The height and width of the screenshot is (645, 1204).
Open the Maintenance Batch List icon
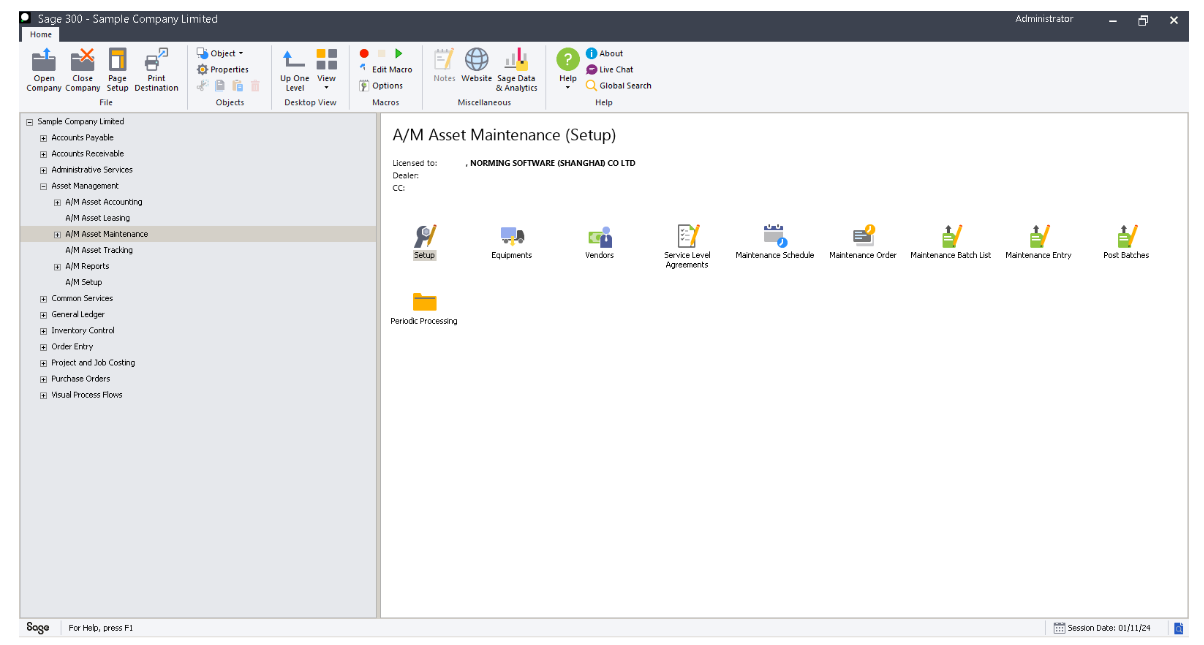point(950,237)
